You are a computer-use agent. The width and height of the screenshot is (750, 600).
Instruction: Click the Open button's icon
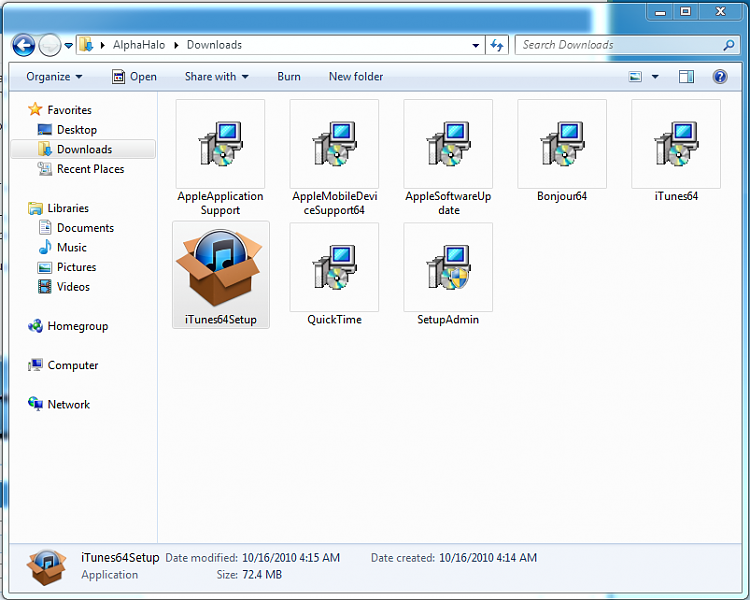coord(118,77)
